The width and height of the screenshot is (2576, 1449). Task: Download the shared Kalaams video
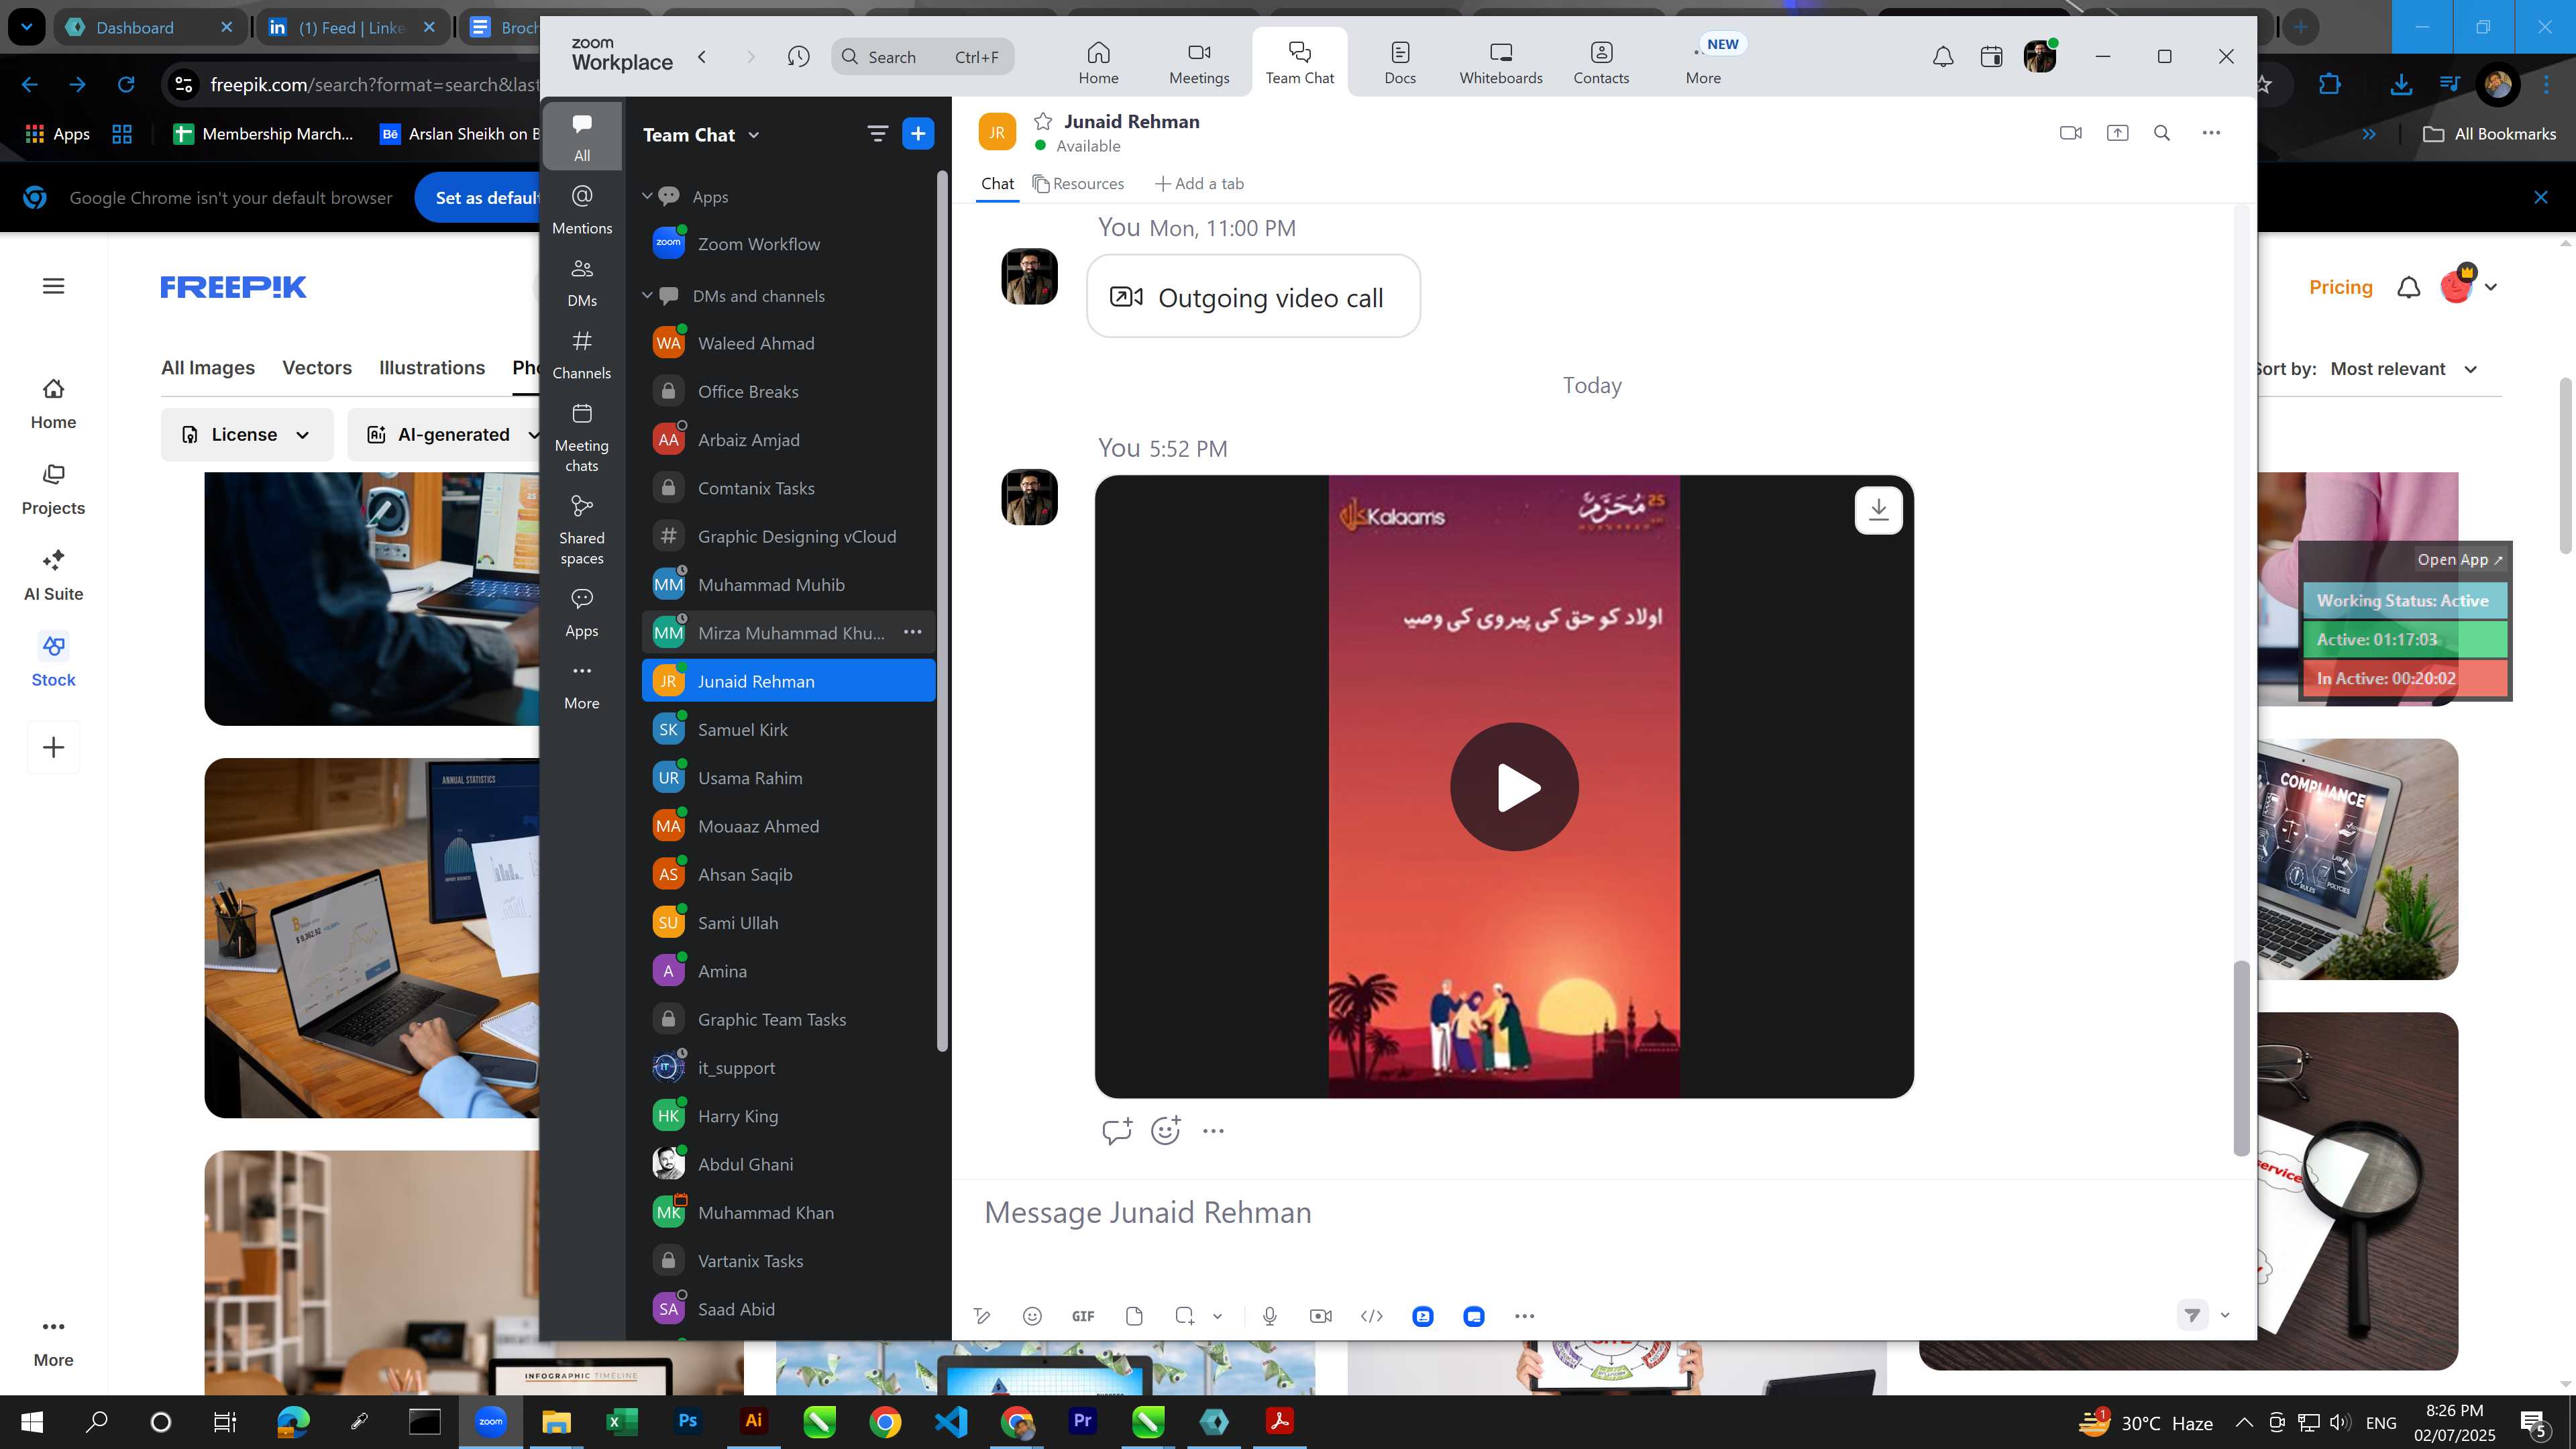coord(1878,510)
